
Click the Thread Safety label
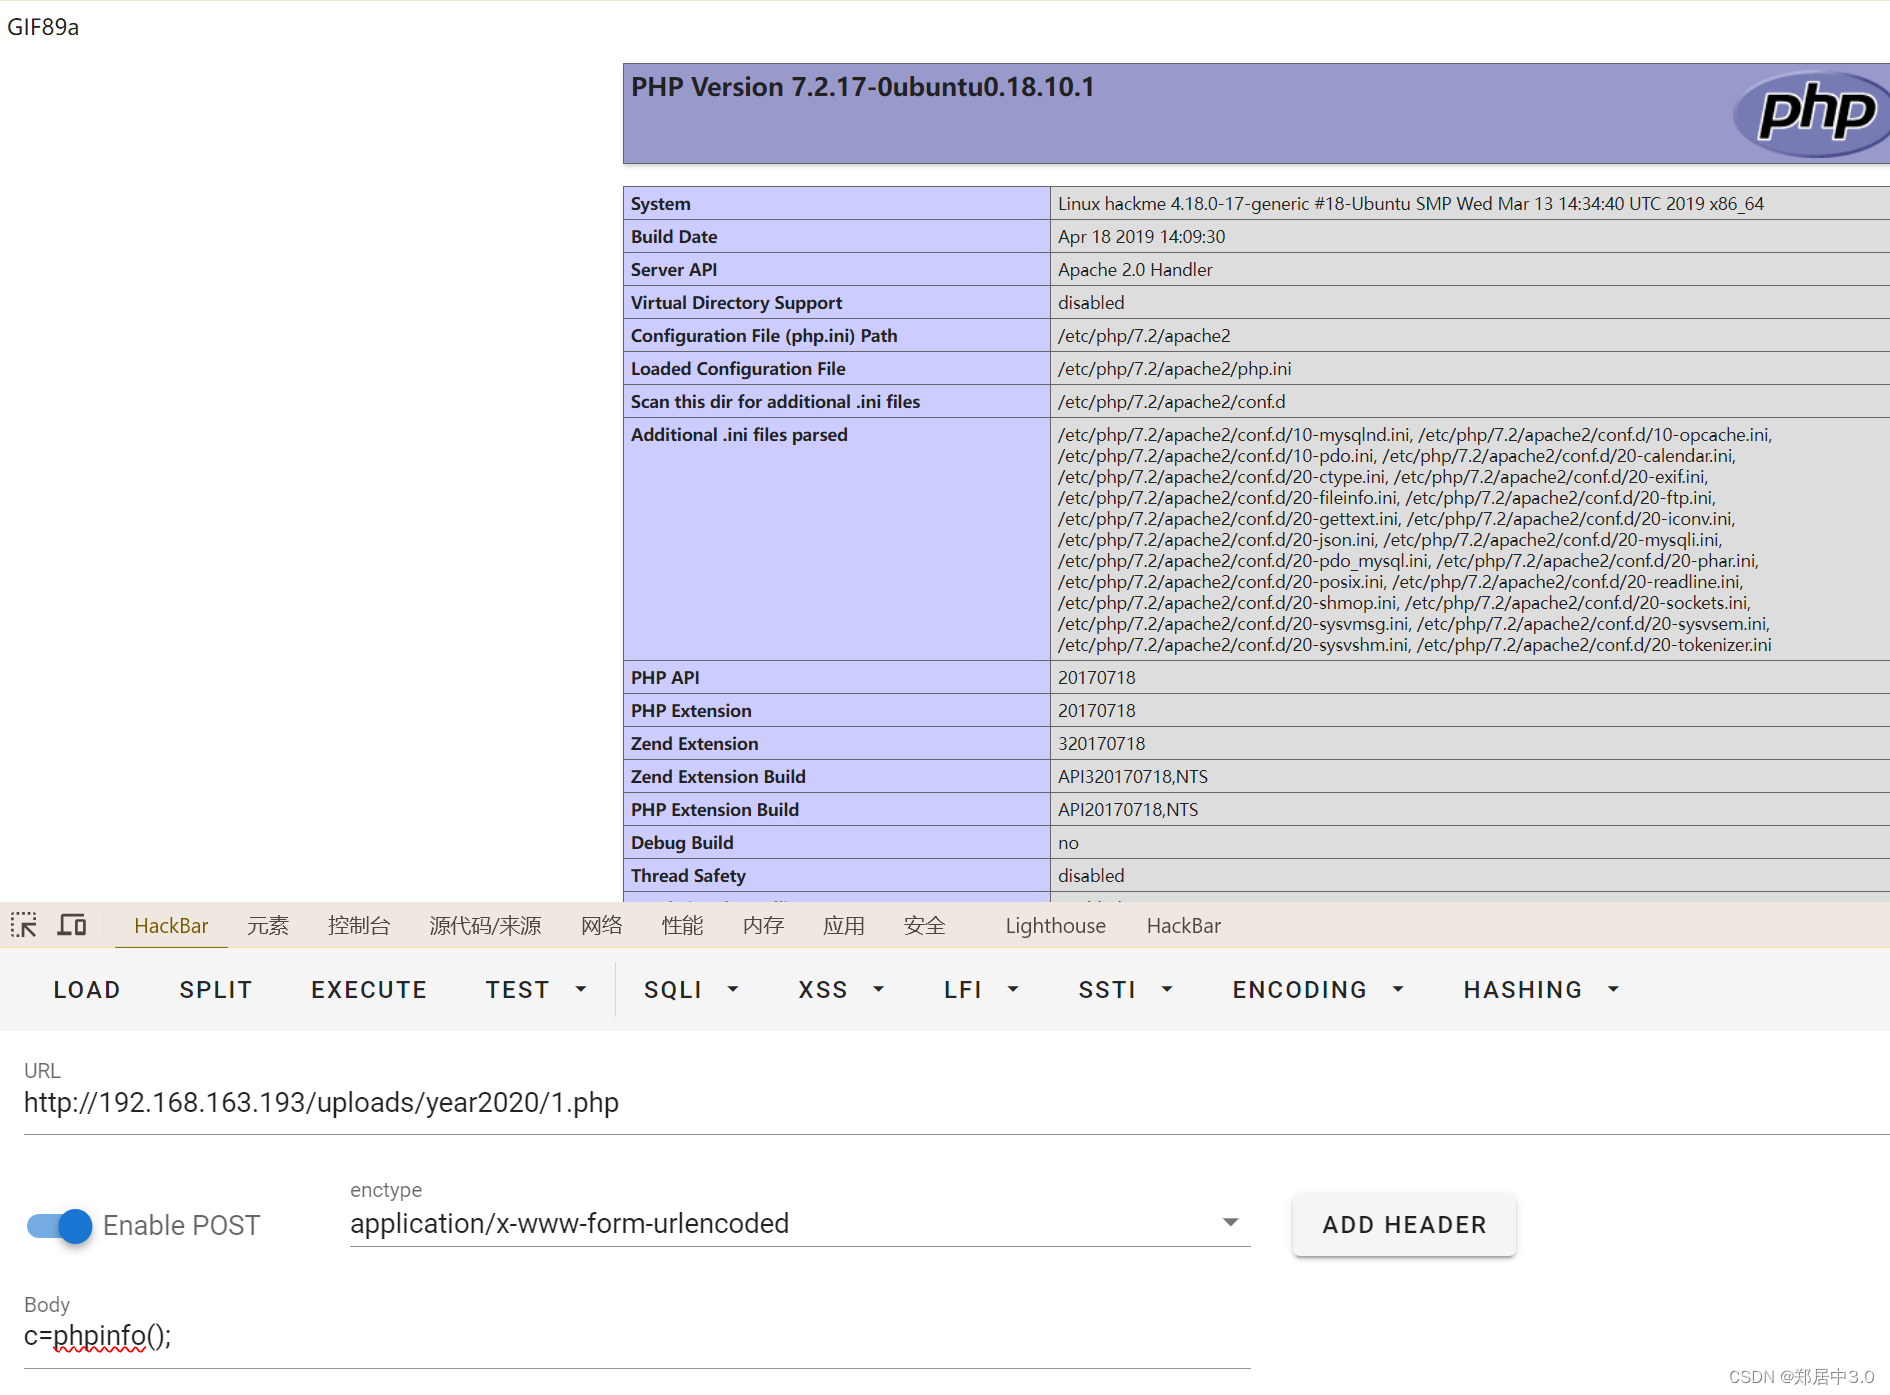coord(688,876)
